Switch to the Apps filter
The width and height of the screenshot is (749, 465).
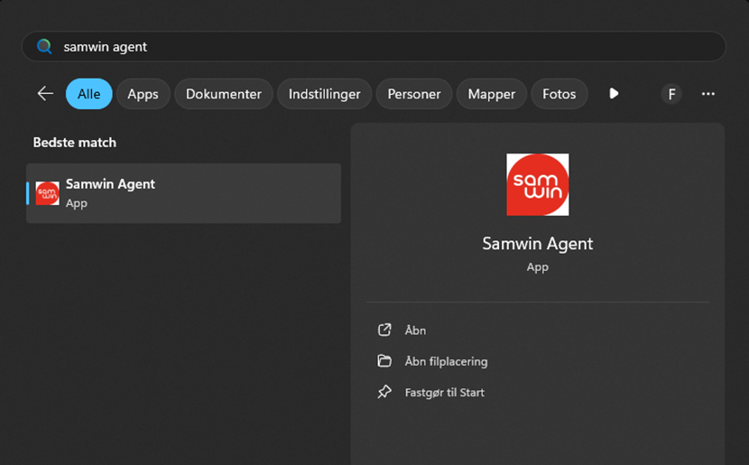(x=143, y=94)
